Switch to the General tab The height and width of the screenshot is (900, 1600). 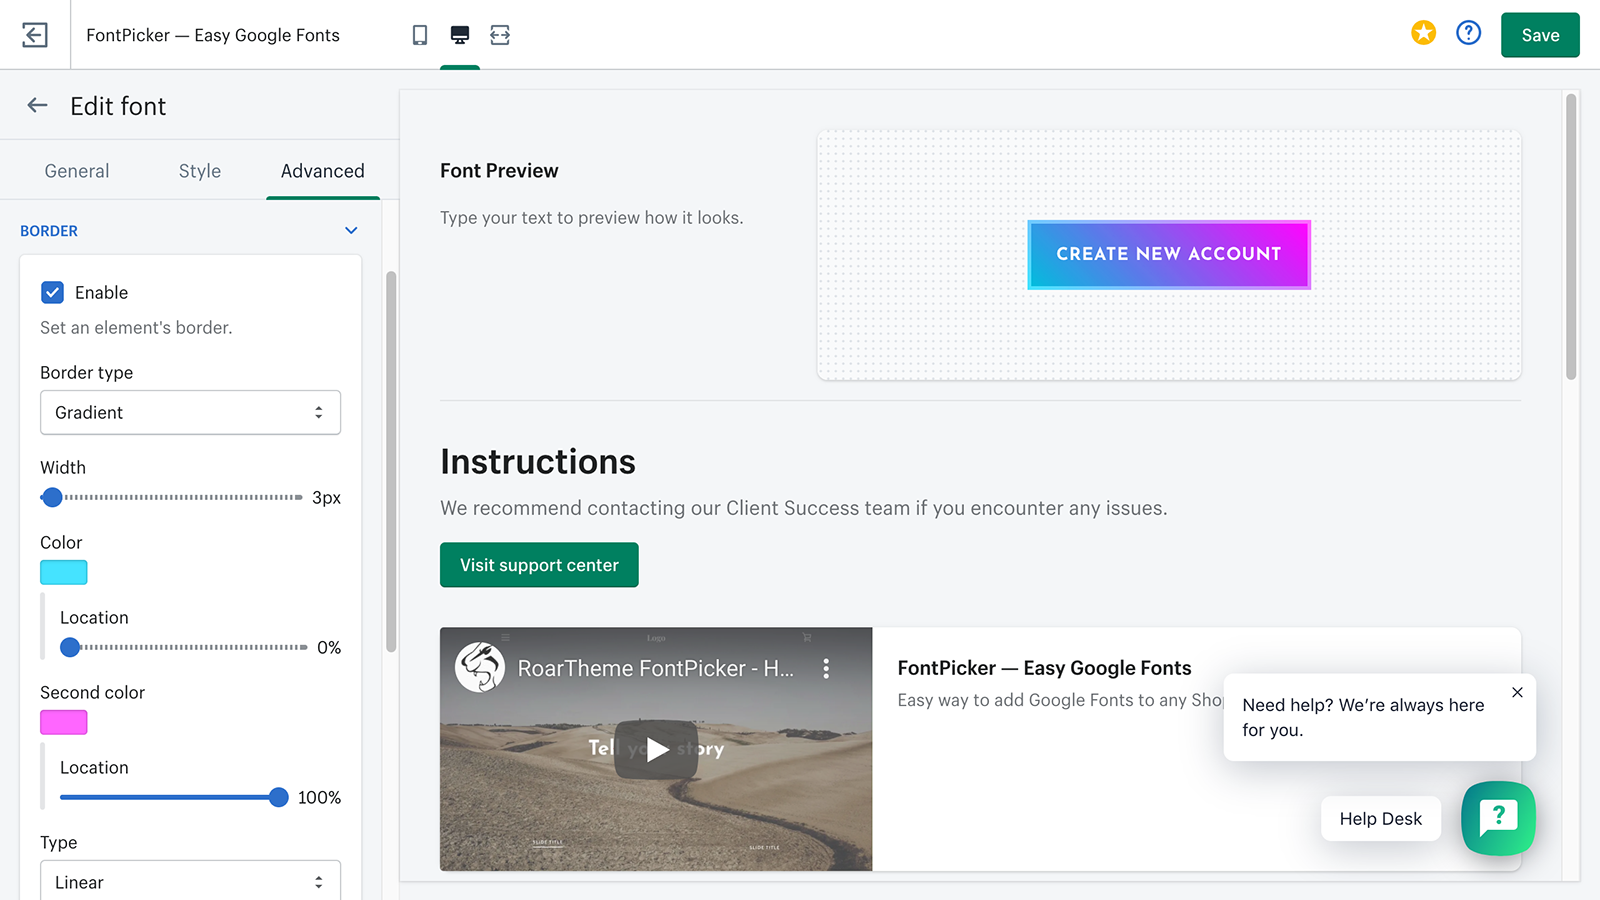(77, 171)
